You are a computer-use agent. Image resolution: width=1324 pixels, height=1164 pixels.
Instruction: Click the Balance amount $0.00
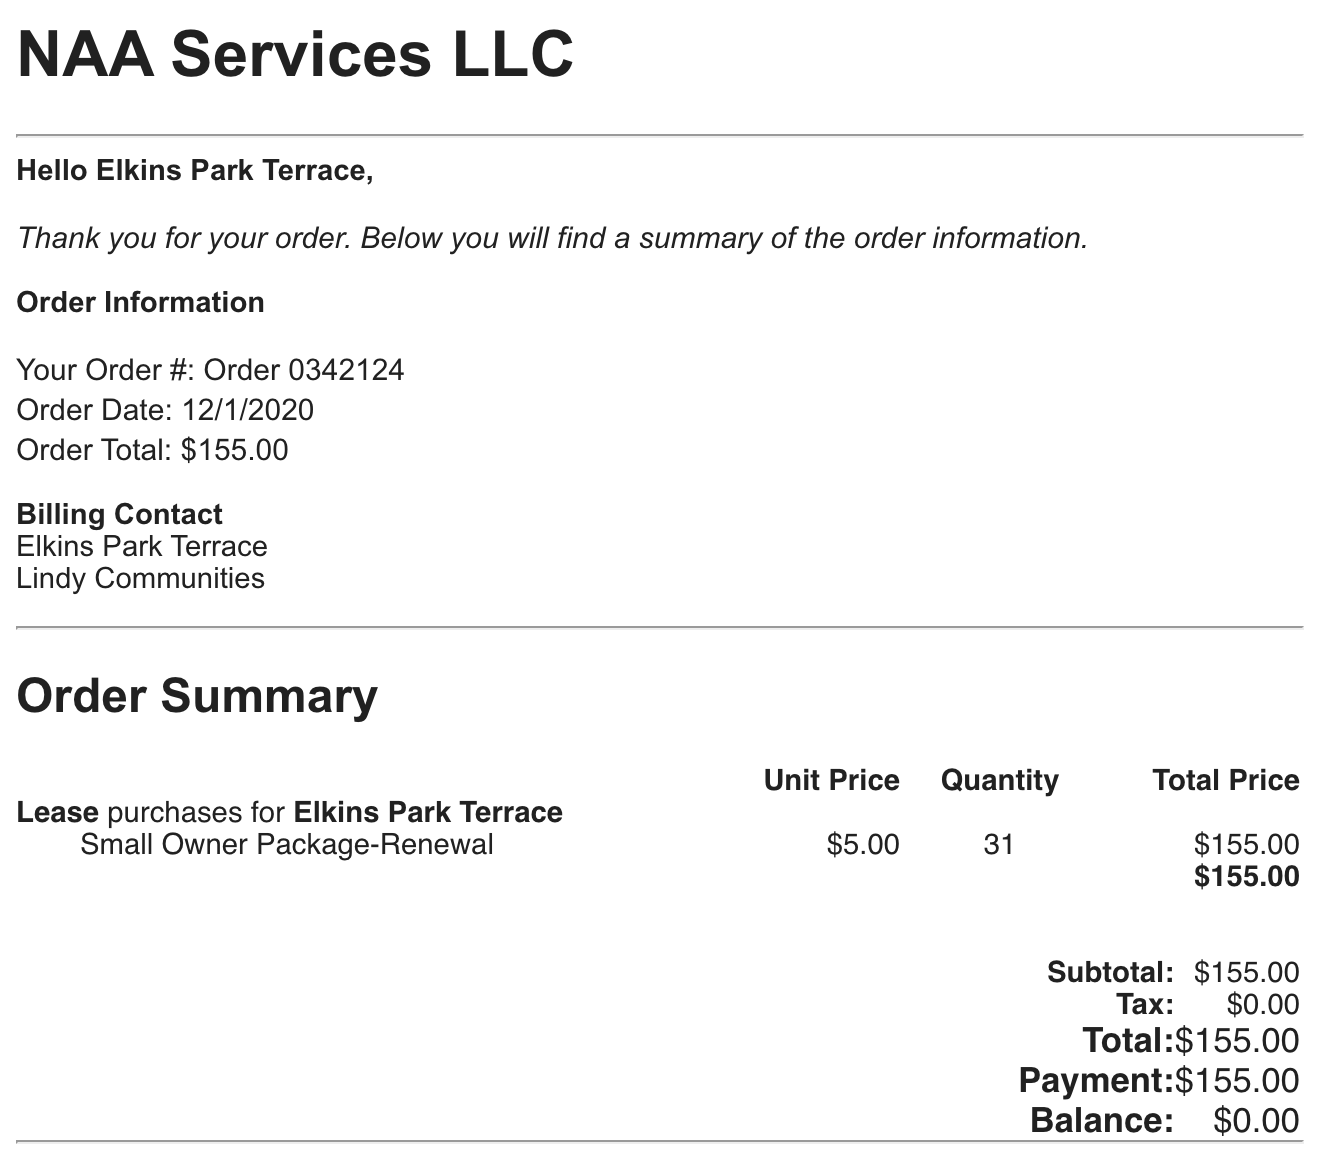[1256, 1121]
